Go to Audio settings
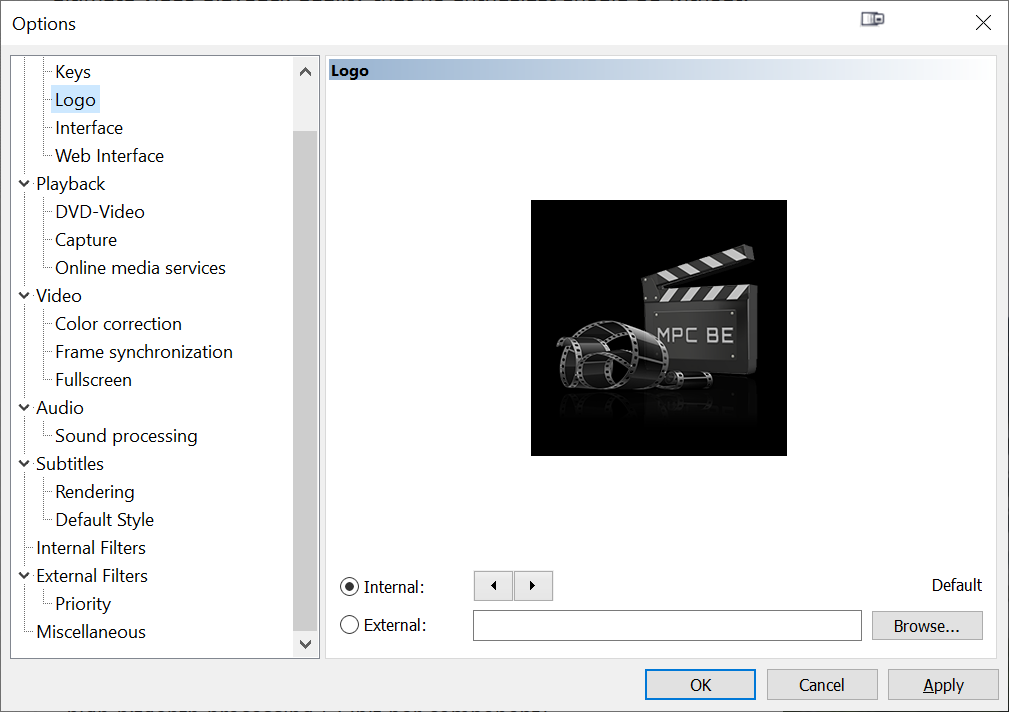Screen dimensions: 1009x712 60,408
